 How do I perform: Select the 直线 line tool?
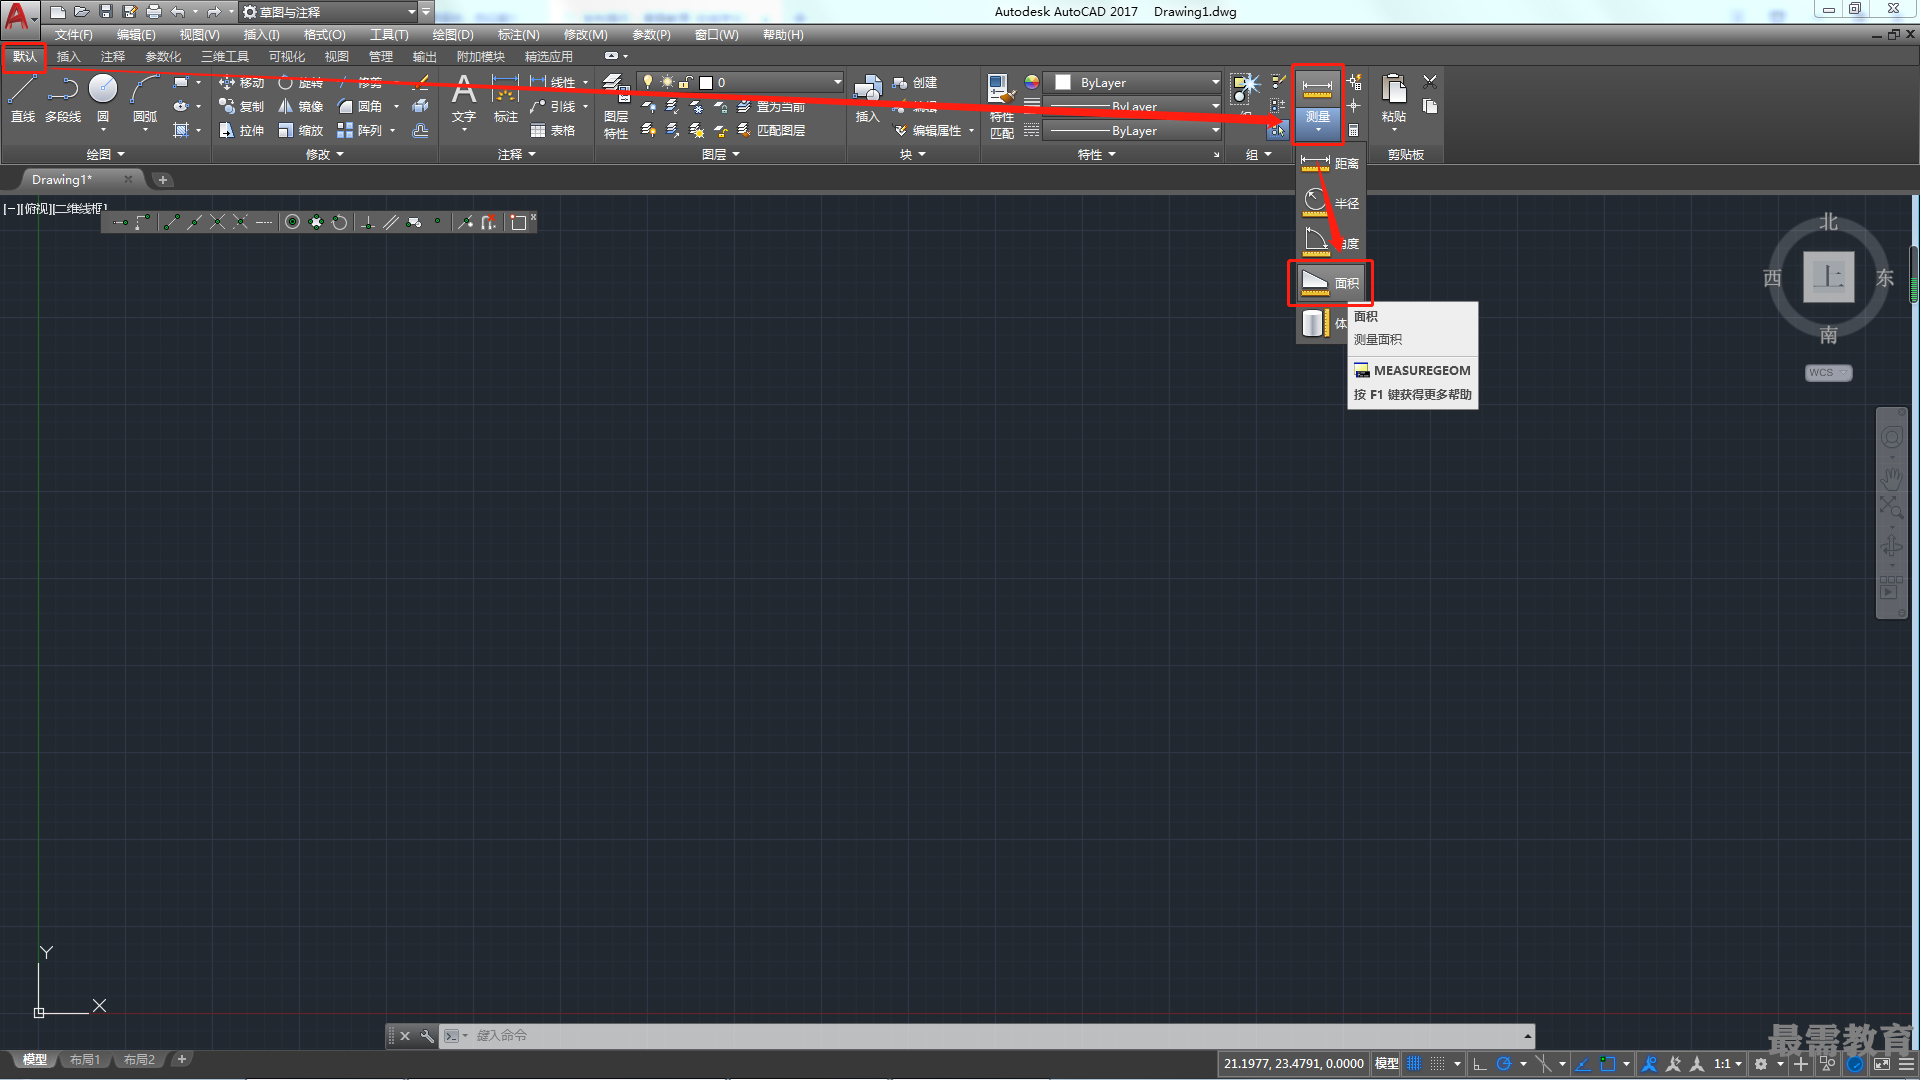pyautogui.click(x=22, y=99)
